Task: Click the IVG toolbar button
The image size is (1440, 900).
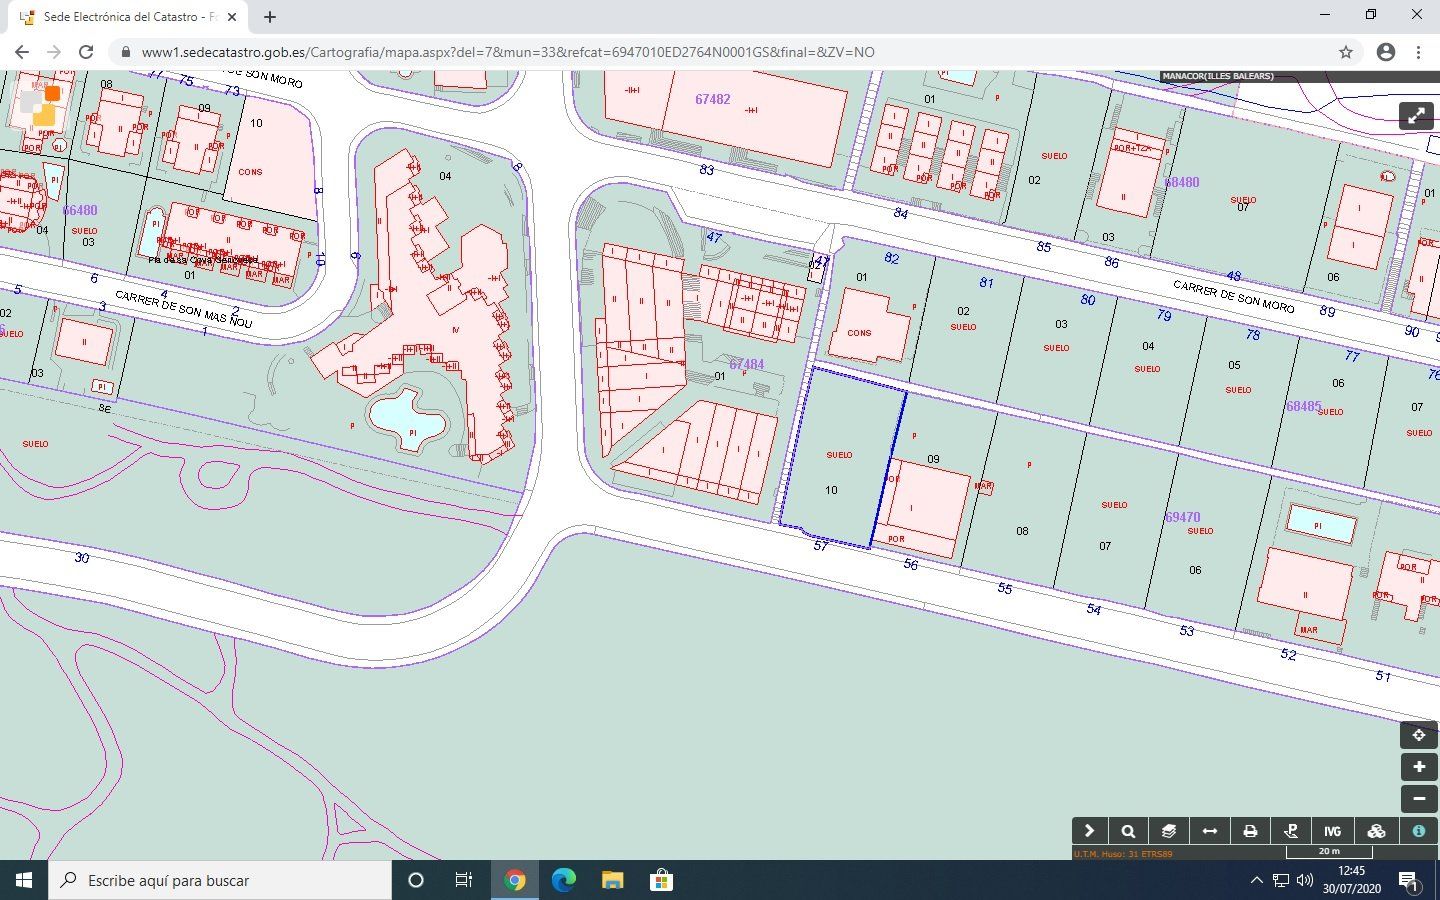Action: (x=1332, y=831)
